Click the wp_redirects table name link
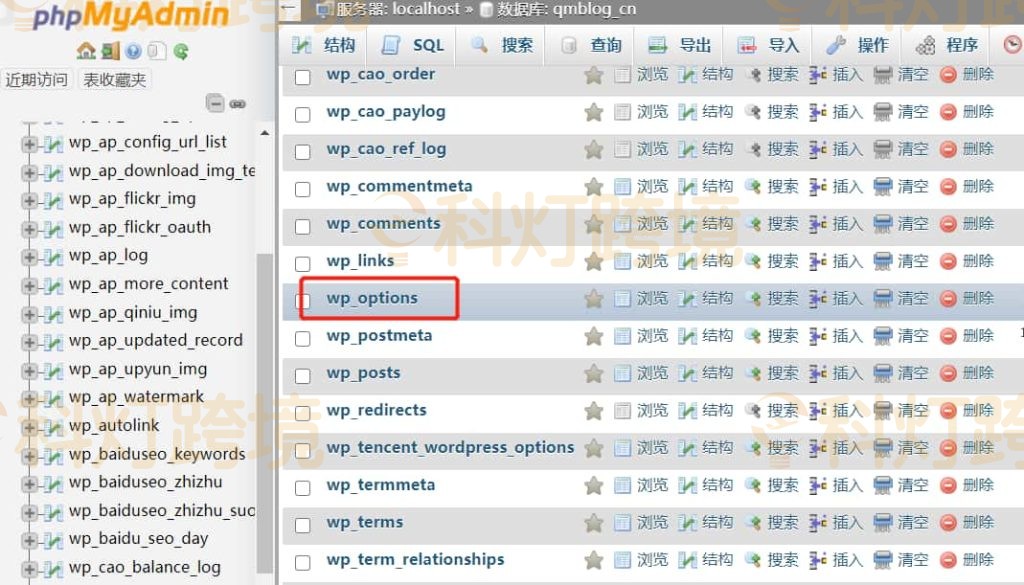 coord(376,410)
